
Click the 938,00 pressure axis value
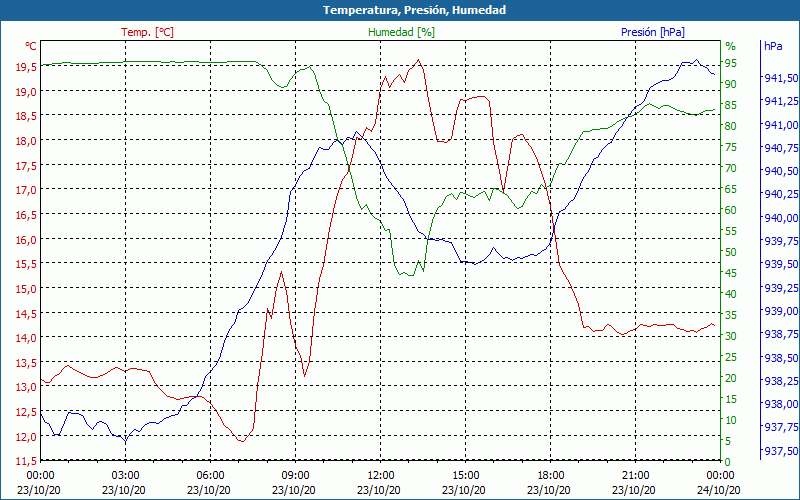781,404
